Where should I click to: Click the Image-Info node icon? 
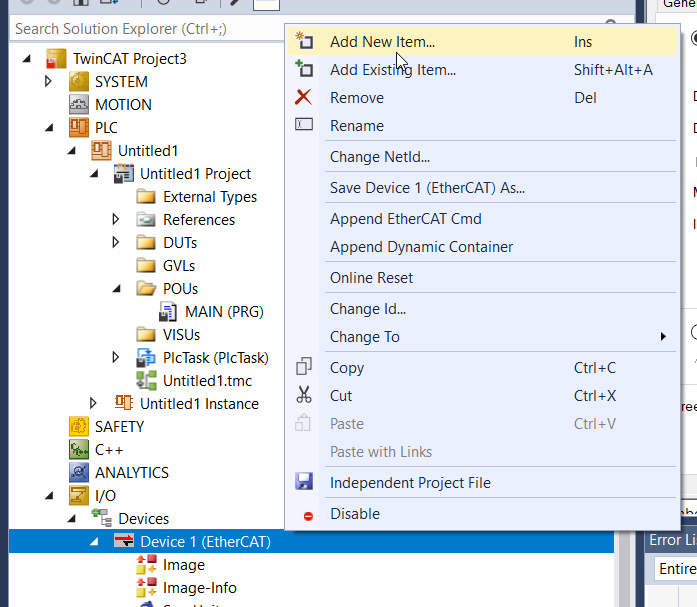(x=146, y=588)
